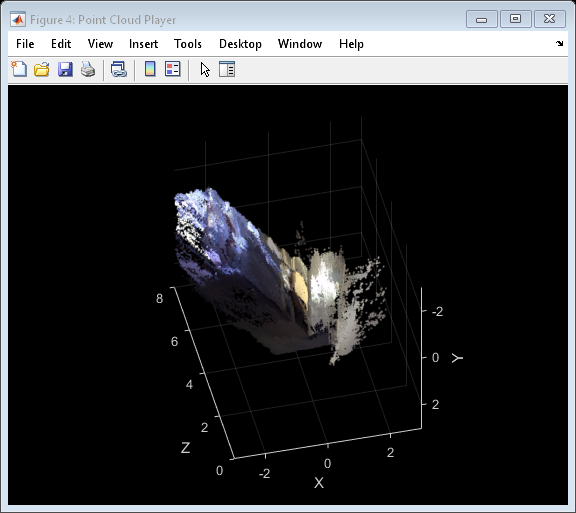
Task: Dock the figure using corner arrow
Action: 559,43
